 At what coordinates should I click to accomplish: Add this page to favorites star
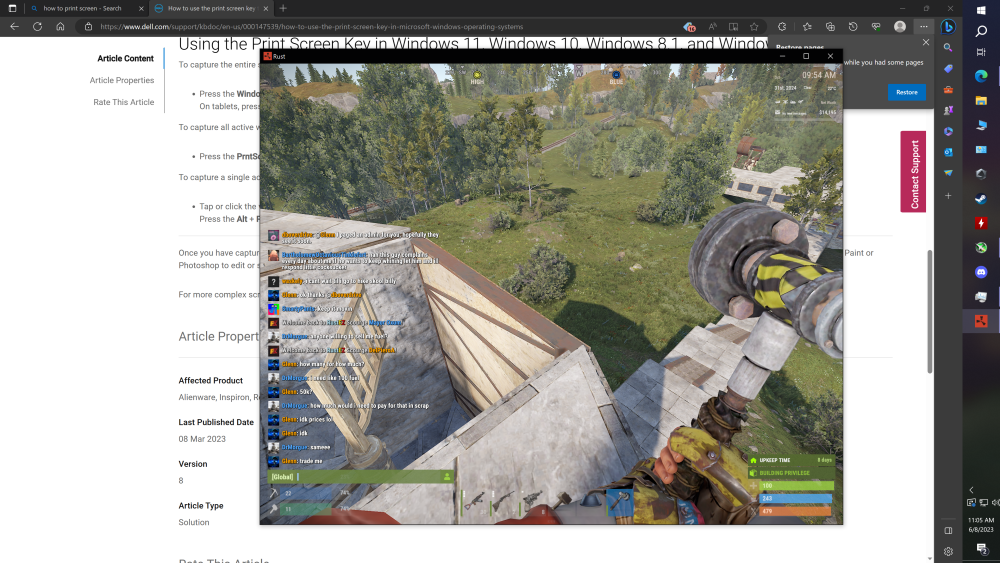[754, 27]
